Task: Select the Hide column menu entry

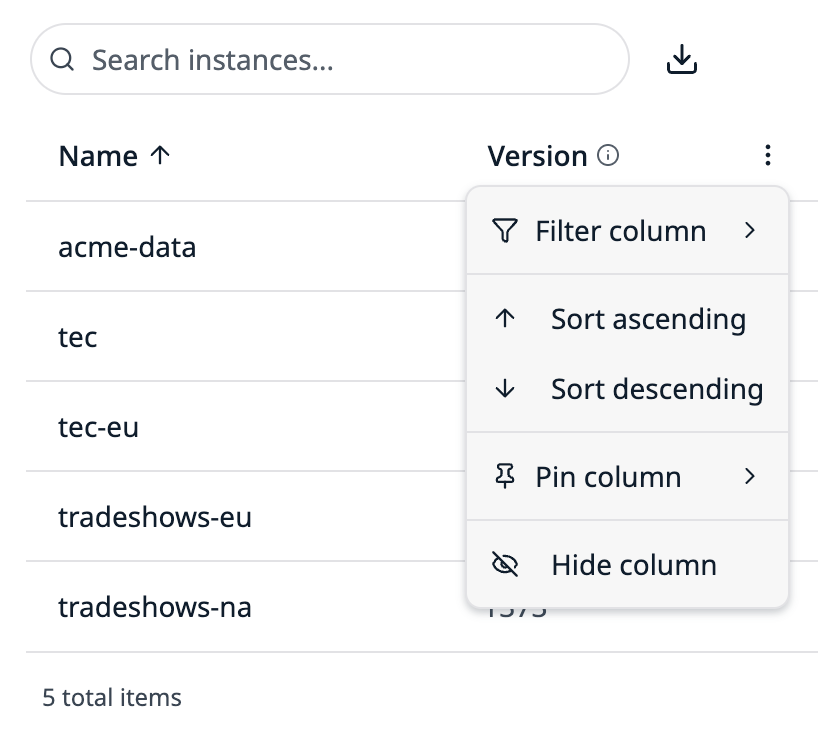Action: [627, 564]
